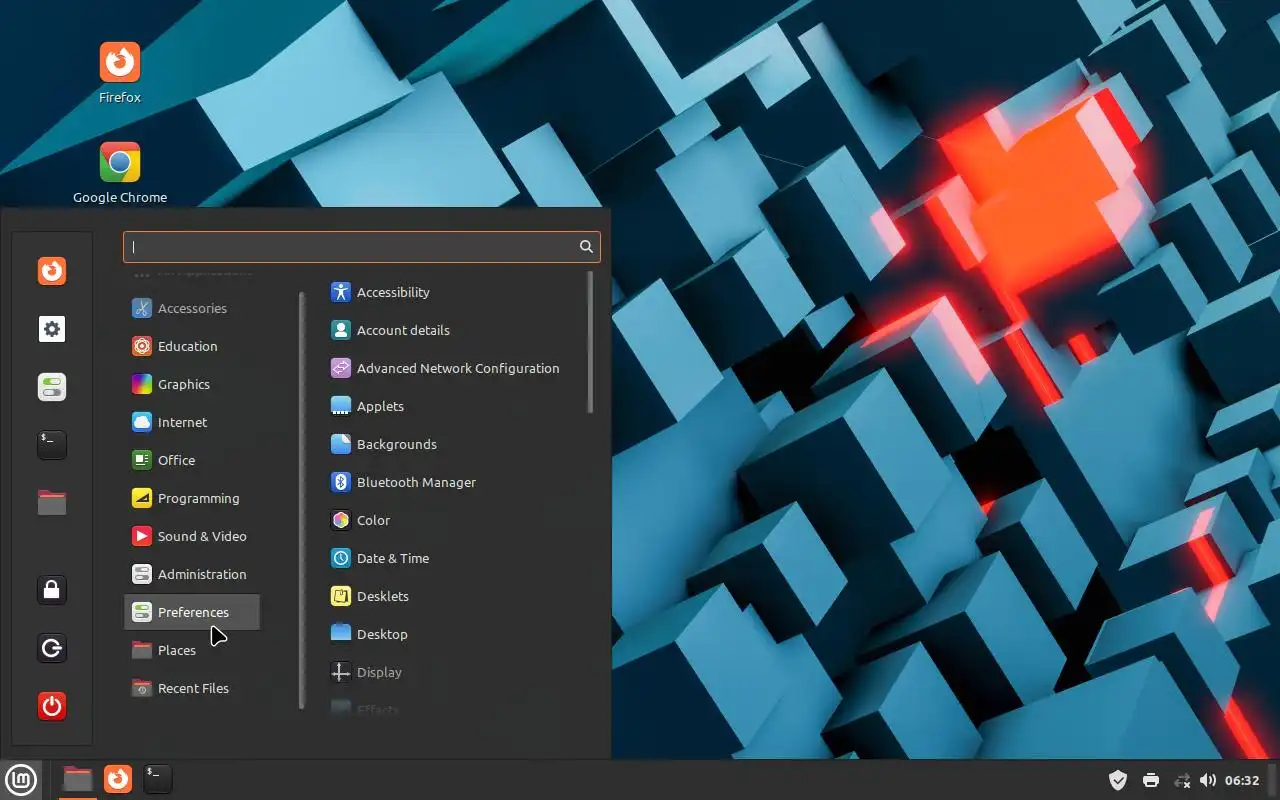Image resolution: width=1280 pixels, height=800 pixels.
Task: Open Files folder in favorites sidebar
Action: (52, 503)
